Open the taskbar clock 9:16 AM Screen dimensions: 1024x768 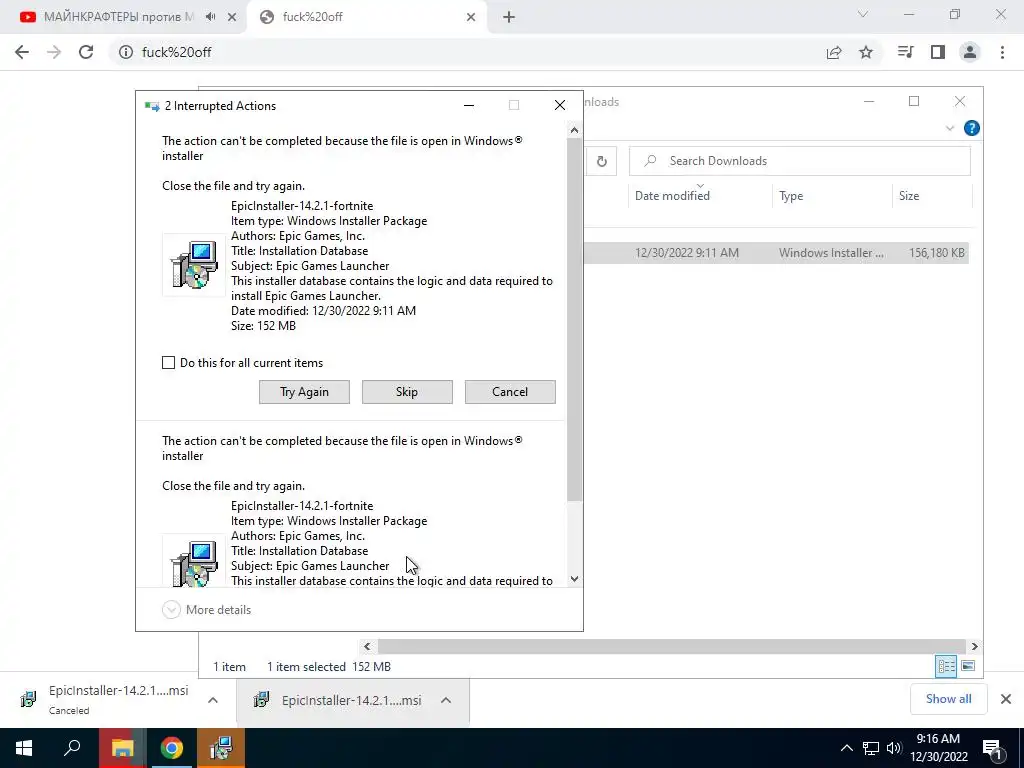tap(938, 748)
